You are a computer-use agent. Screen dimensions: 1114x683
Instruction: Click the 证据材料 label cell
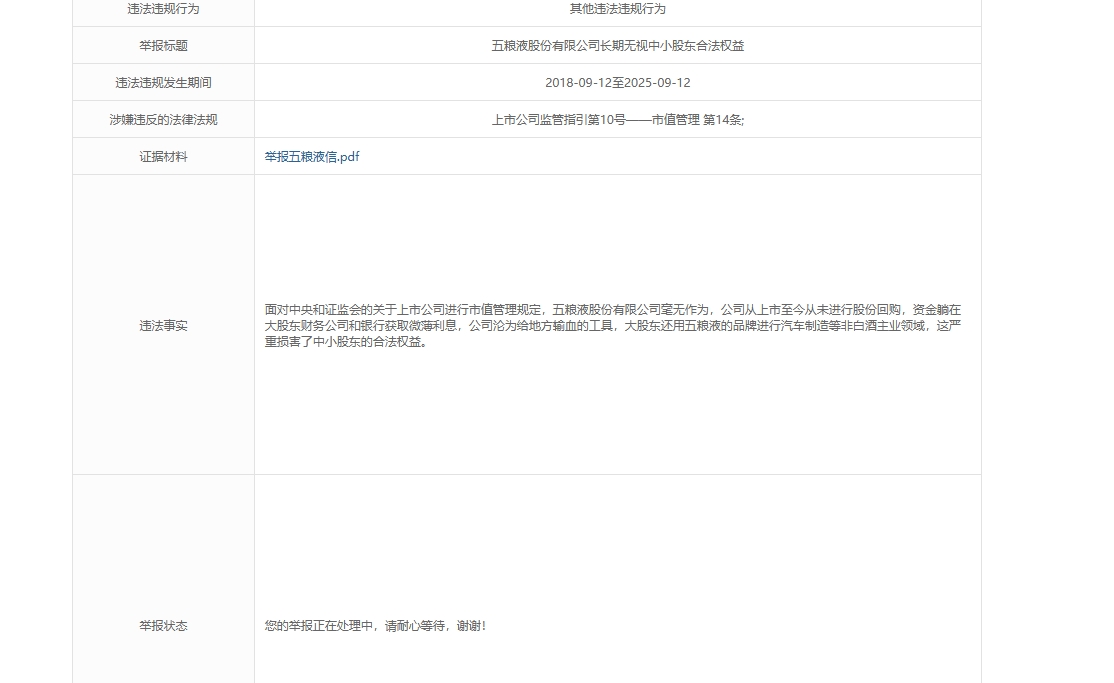(x=163, y=156)
